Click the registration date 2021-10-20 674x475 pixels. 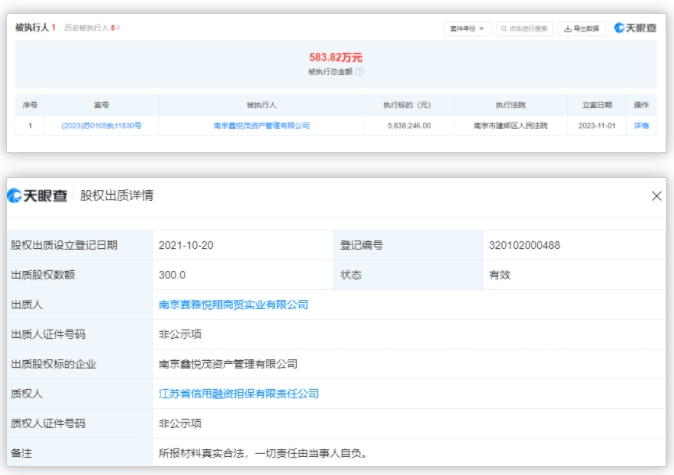186,245
